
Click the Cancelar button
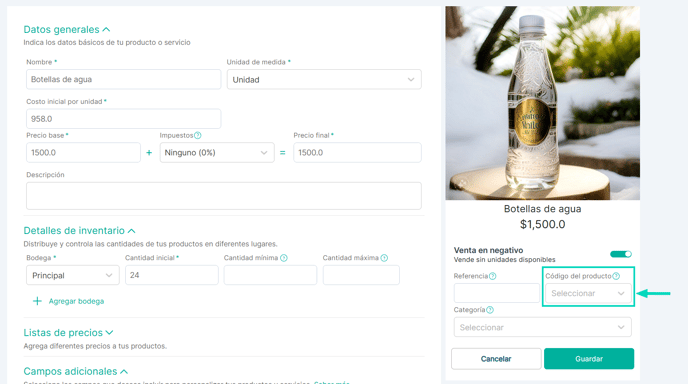(496, 359)
